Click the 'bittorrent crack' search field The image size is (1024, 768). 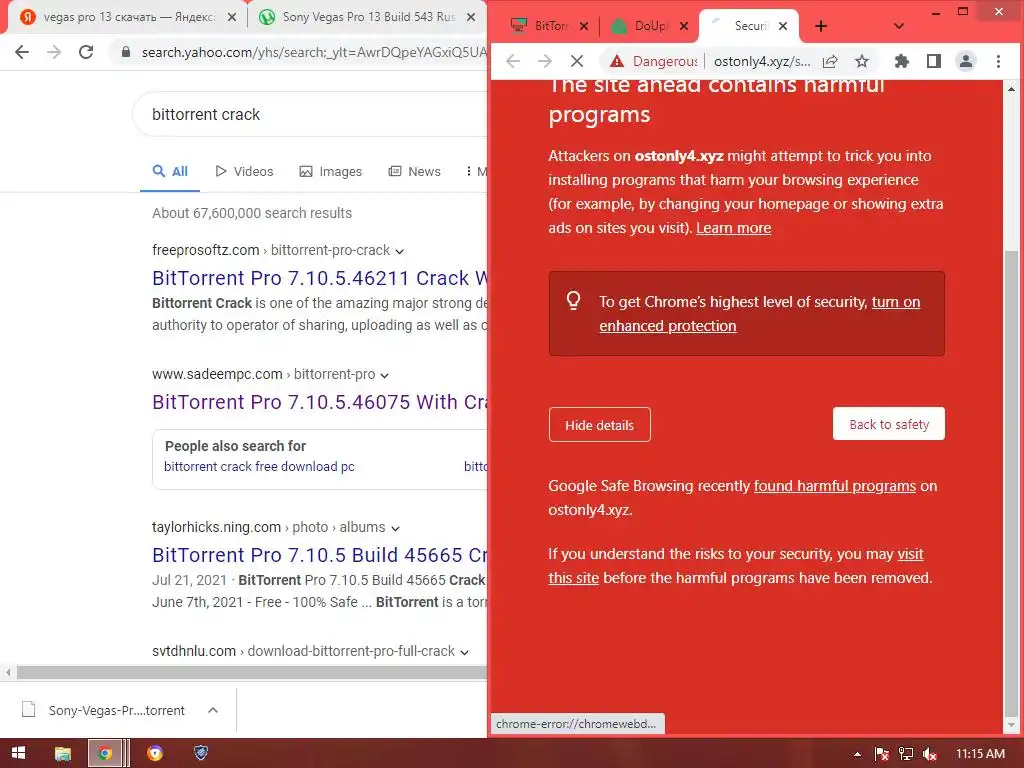[310, 114]
